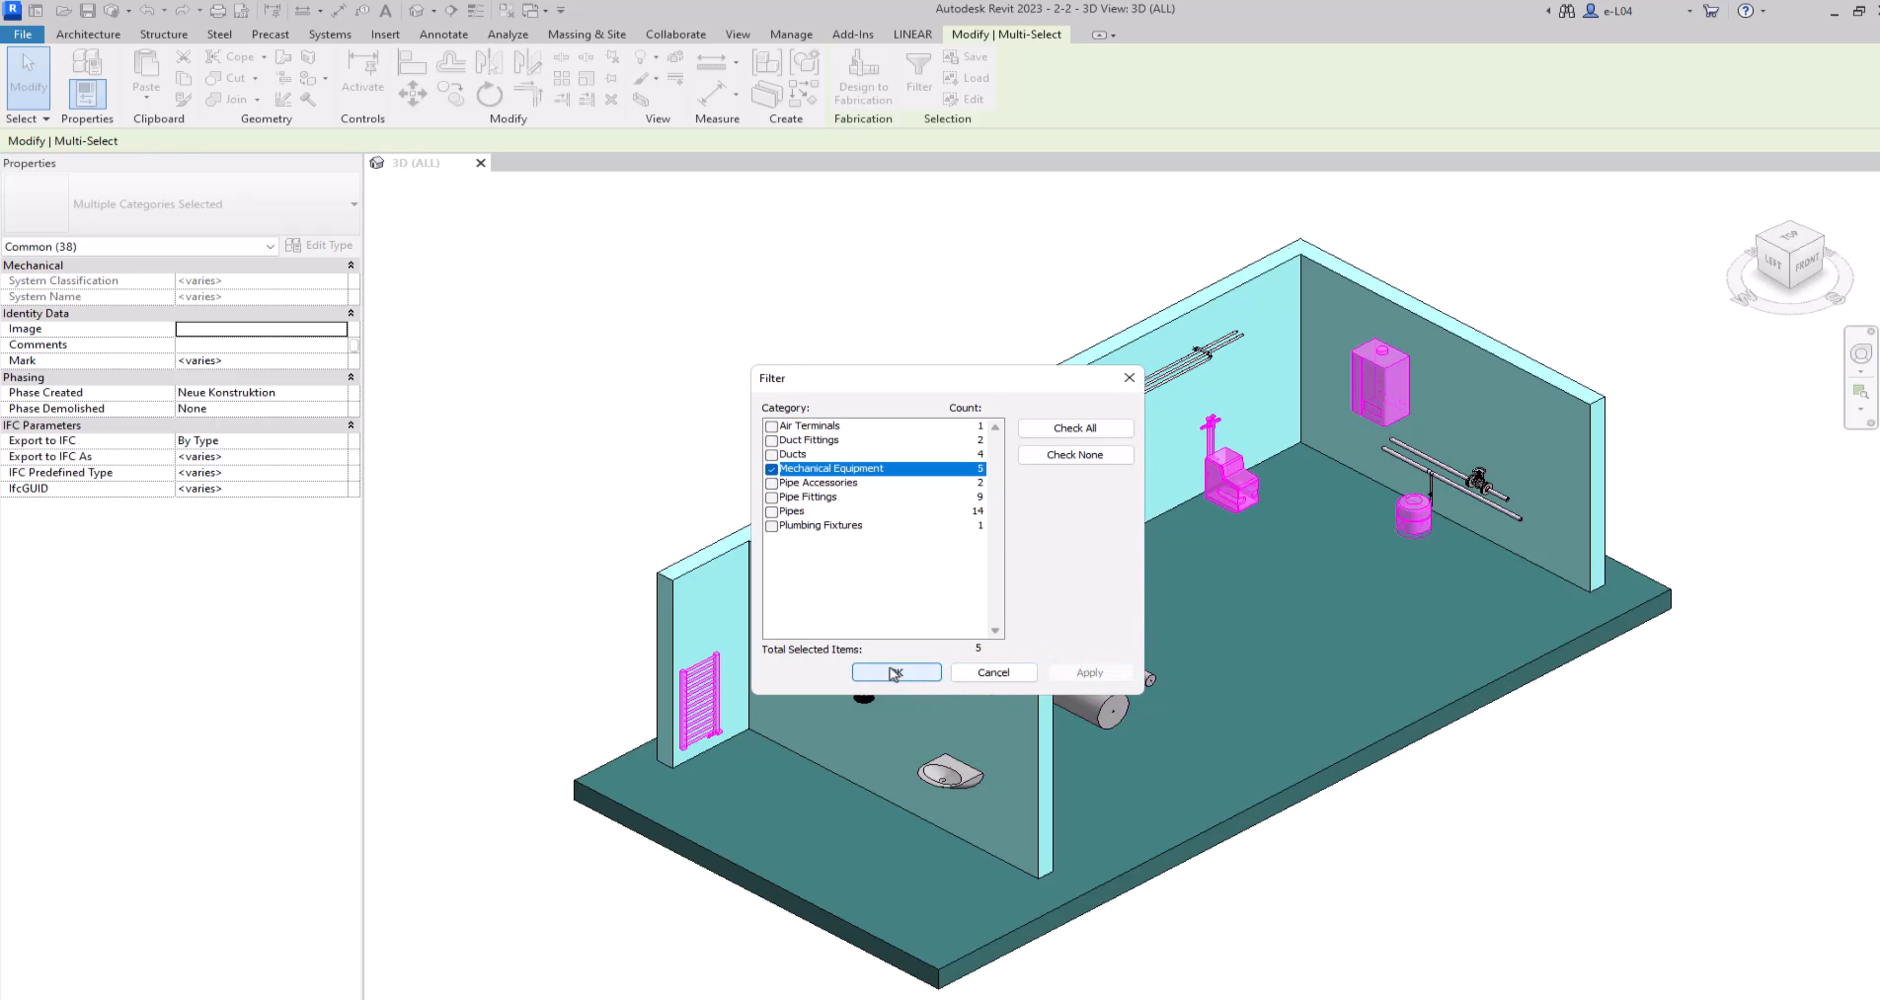Image resolution: width=1880 pixels, height=1000 pixels.
Task: Open the Systems ribbon tab
Action: 329,34
